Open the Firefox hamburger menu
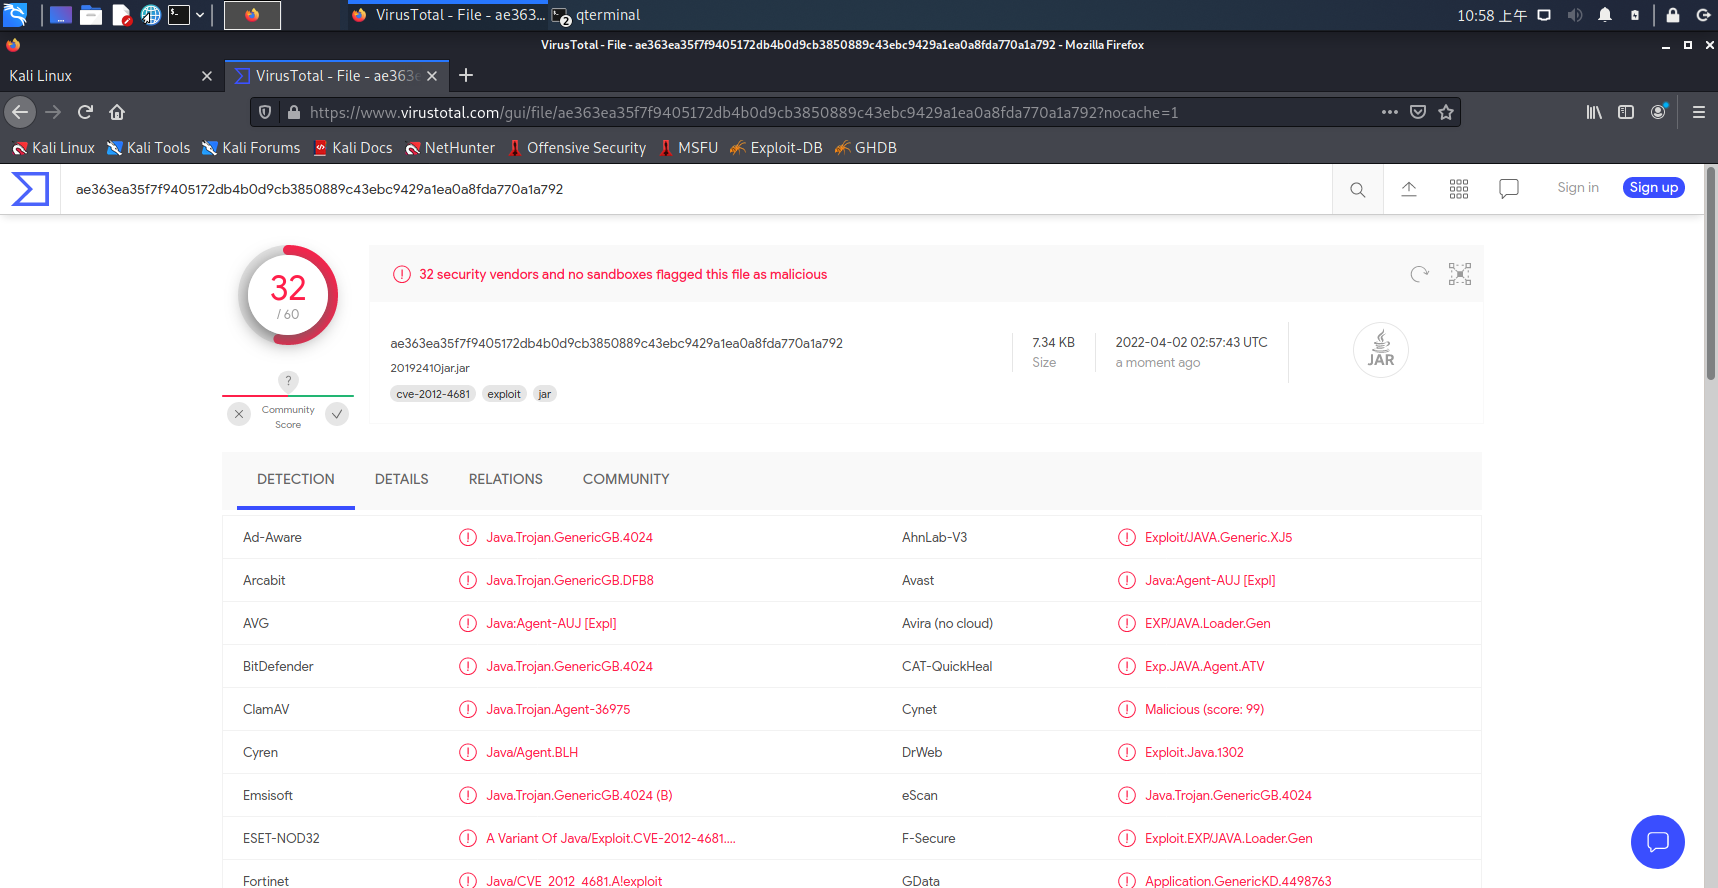The image size is (1718, 888). [x=1699, y=112]
